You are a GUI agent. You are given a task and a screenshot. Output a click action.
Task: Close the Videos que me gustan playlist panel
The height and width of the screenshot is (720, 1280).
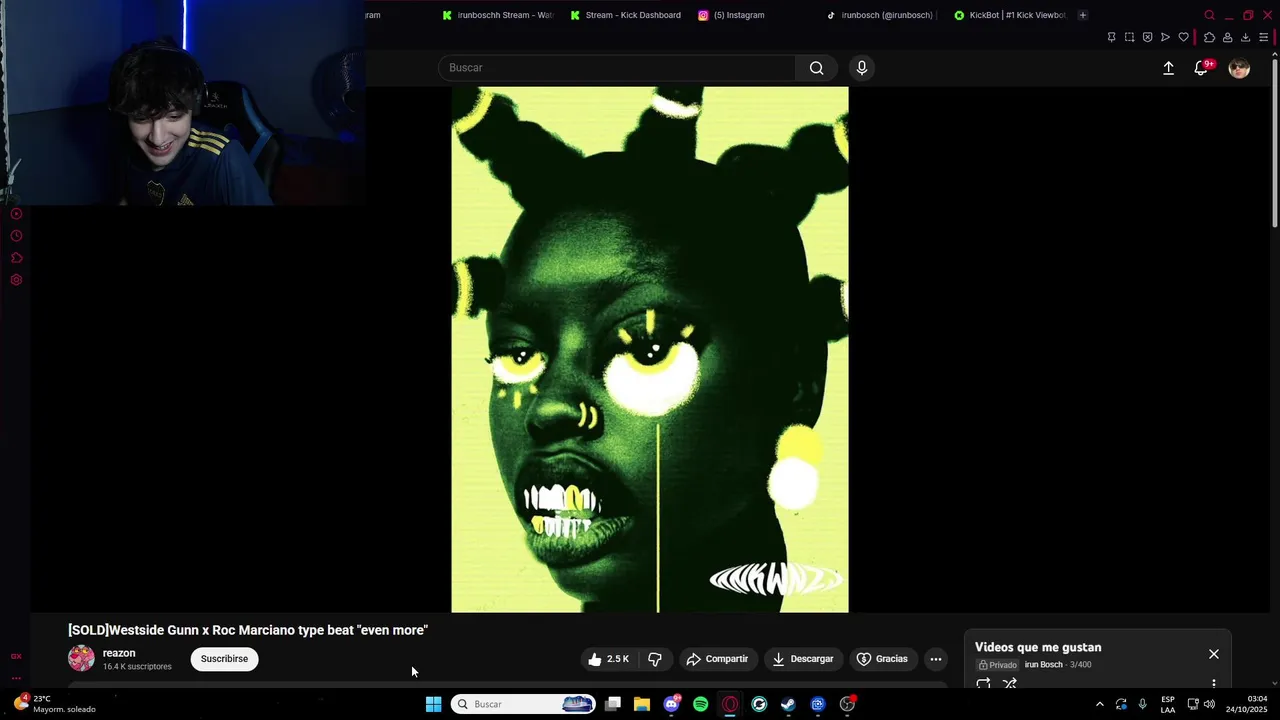pyautogui.click(x=1214, y=654)
